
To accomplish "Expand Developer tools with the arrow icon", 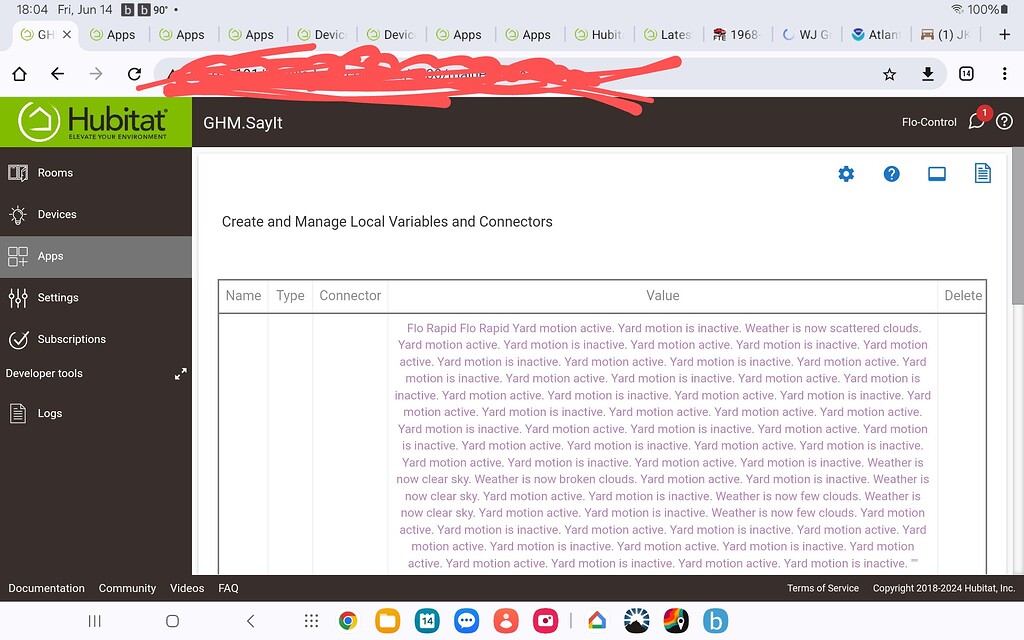I will click(x=181, y=373).
